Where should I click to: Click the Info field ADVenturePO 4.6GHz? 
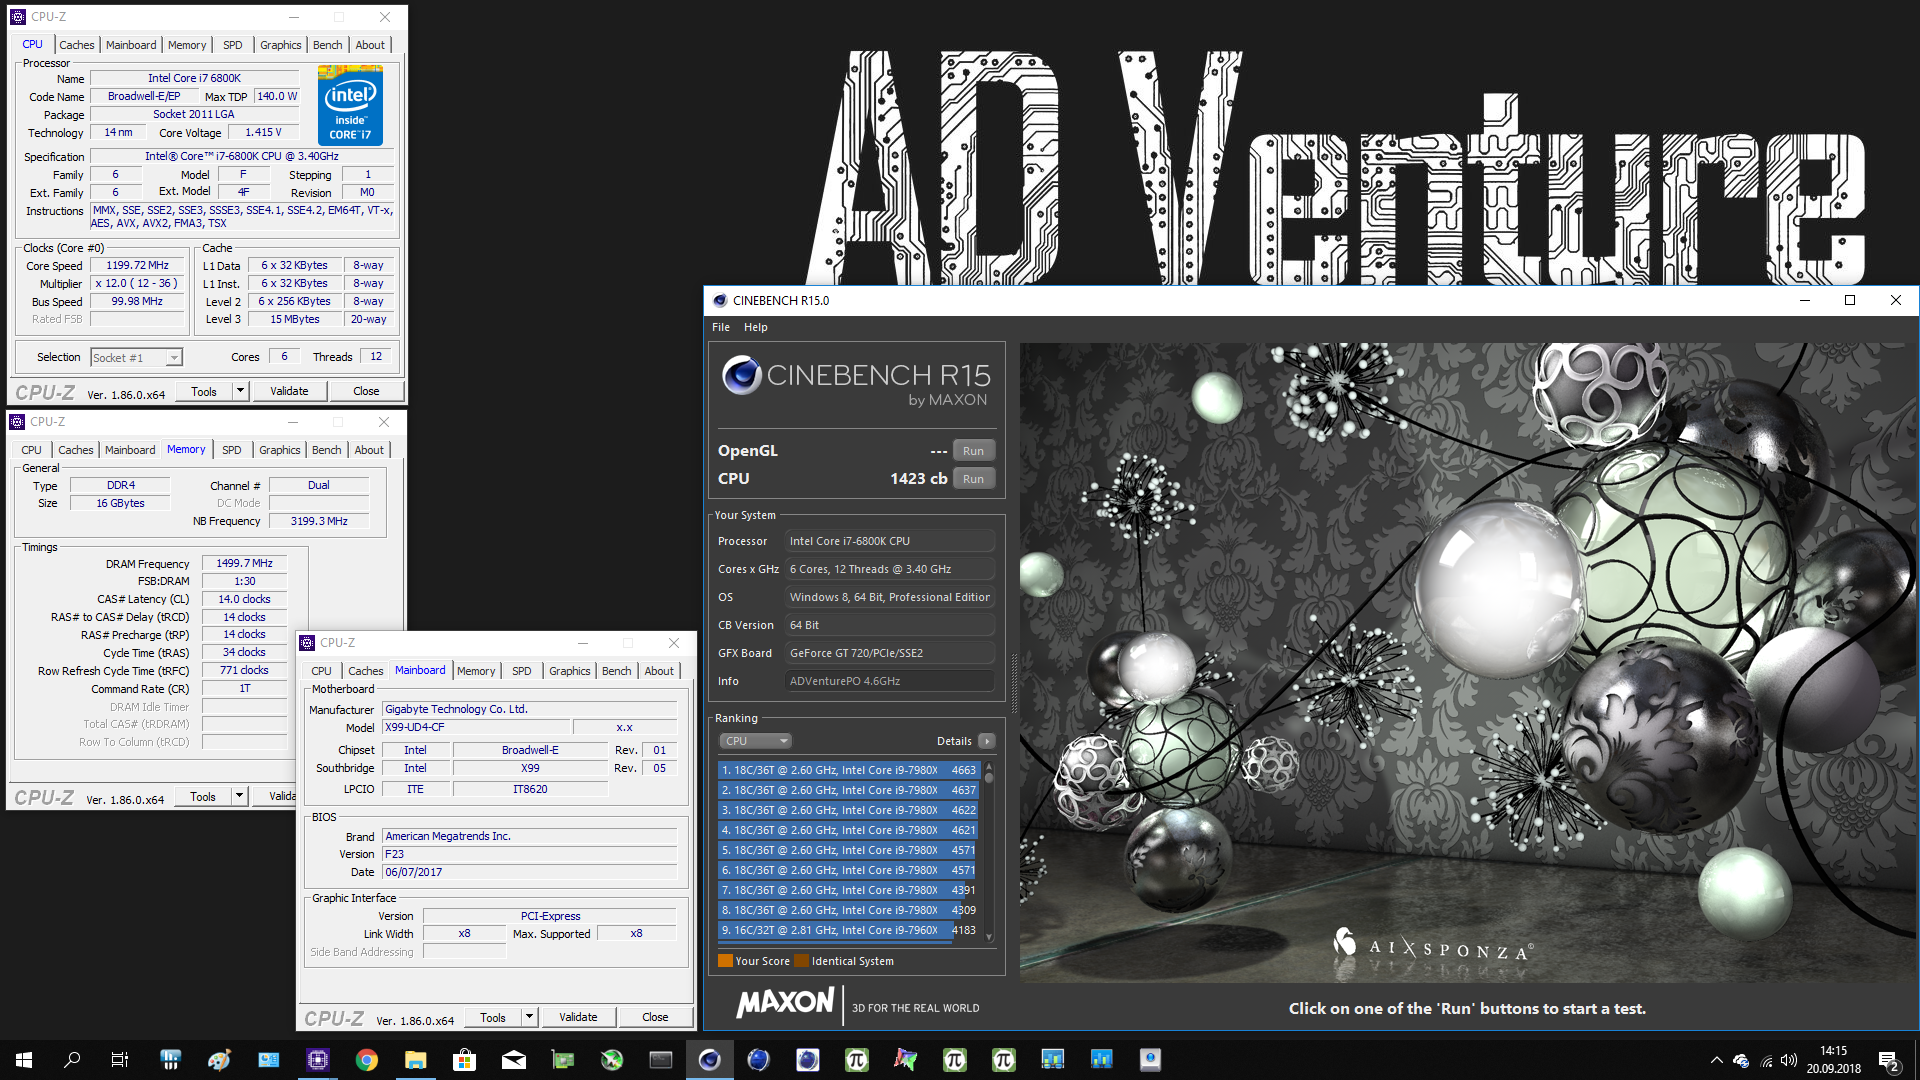pyautogui.click(x=889, y=681)
